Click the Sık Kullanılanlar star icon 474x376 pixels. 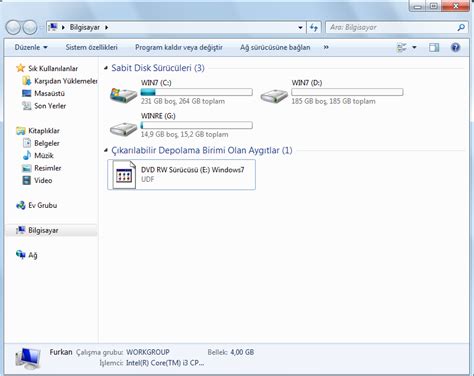click(x=21, y=68)
